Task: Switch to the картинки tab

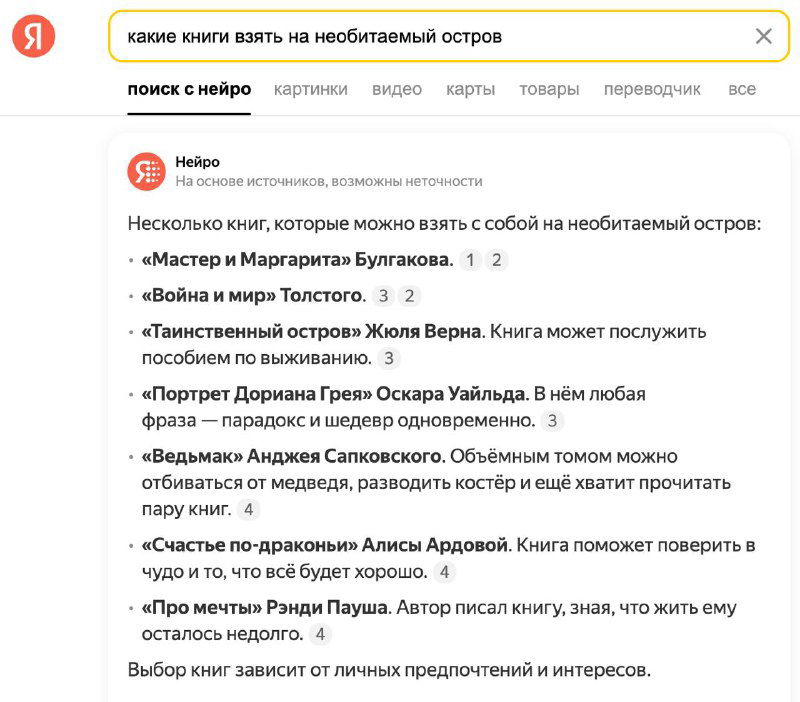Action: point(310,89)
